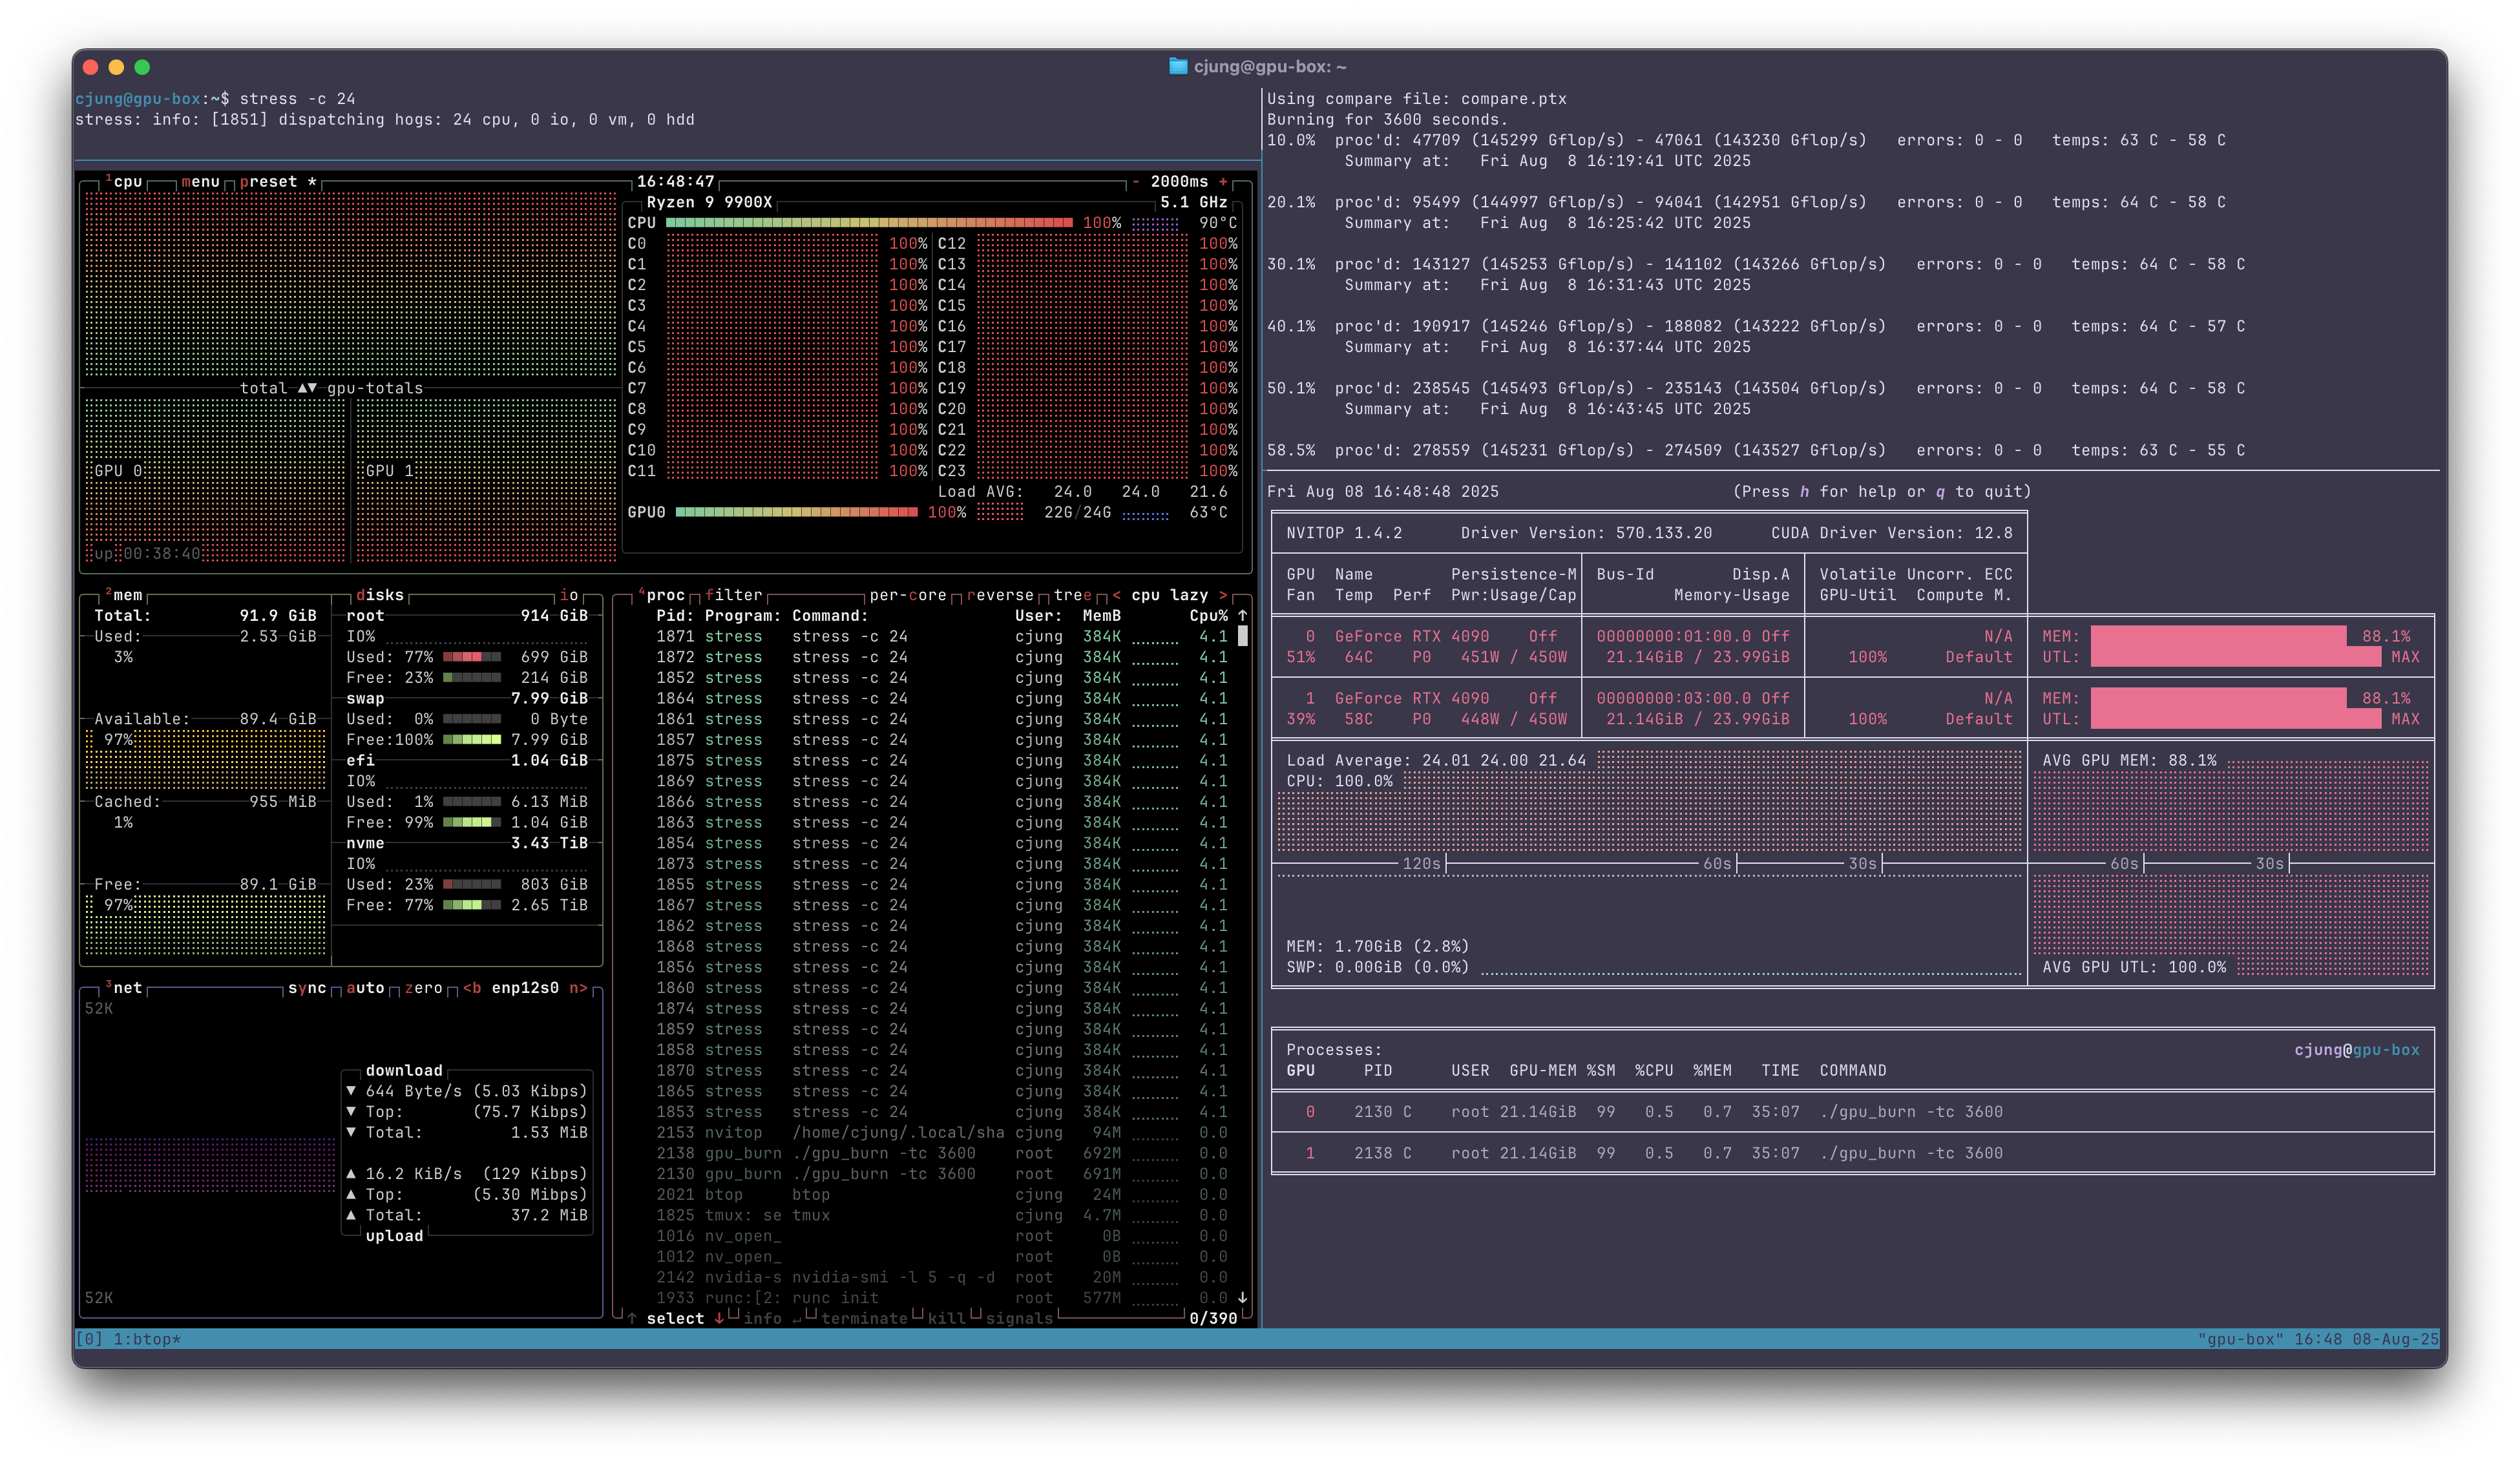
Task: Click the '+' to increase 2000ms update interval
Action: [1222, 182]
